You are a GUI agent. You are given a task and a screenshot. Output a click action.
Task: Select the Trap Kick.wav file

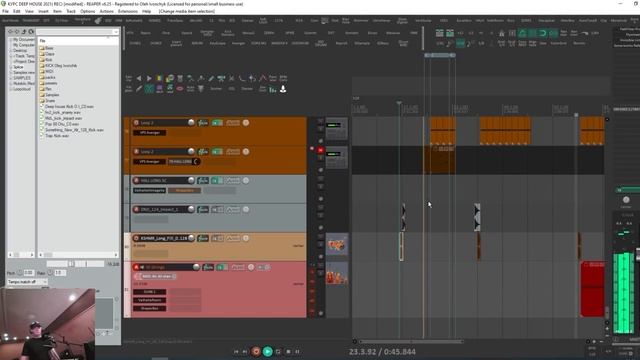click(57, 136)
